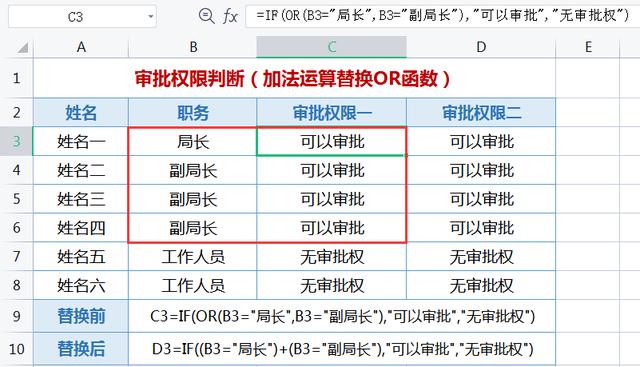
Task: Click the select-all corner triangle
Action: [23, 48]
